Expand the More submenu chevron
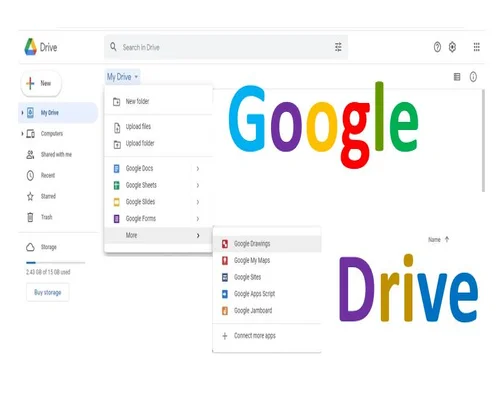The height and width of the screenshot is (400, 500). (x=198, y=236)
